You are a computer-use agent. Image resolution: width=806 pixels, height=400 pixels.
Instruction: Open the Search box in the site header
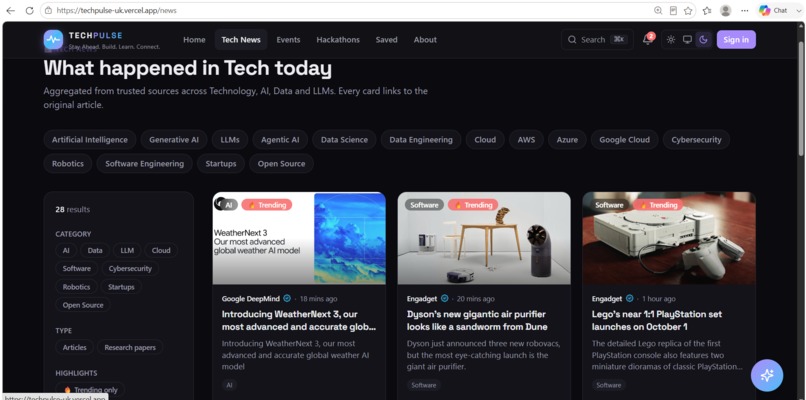tap(597, 40)
